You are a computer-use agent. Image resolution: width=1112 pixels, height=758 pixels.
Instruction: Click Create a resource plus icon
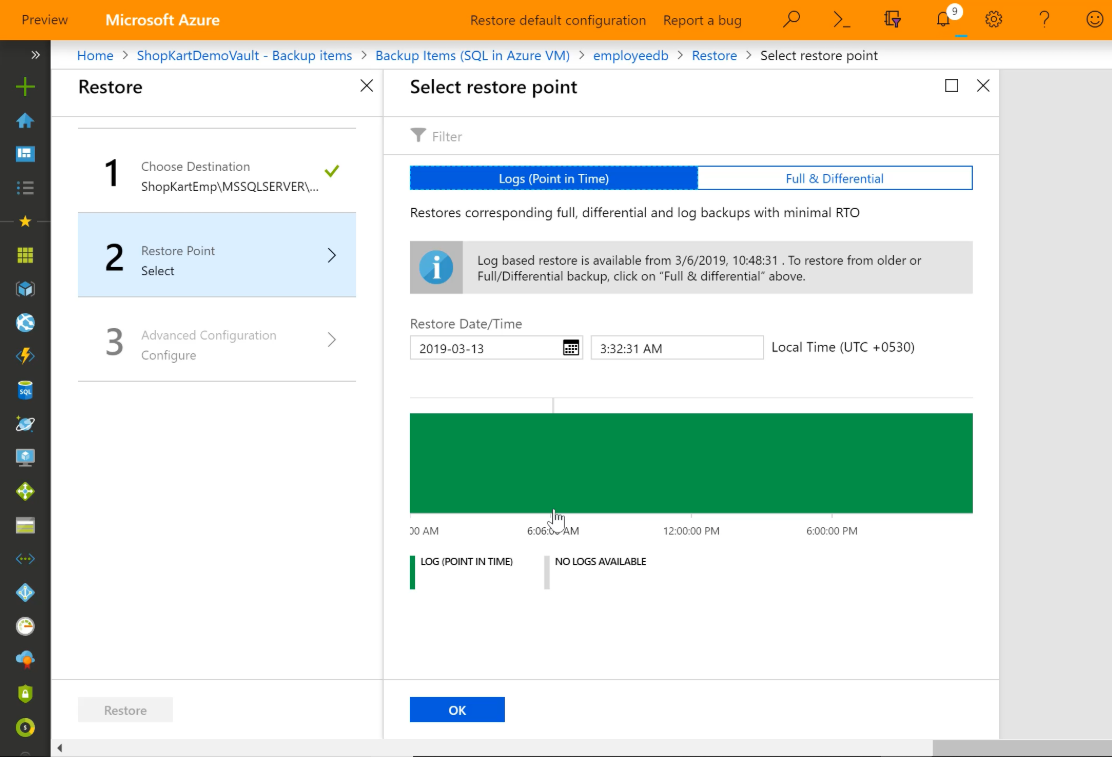[25, 87]
